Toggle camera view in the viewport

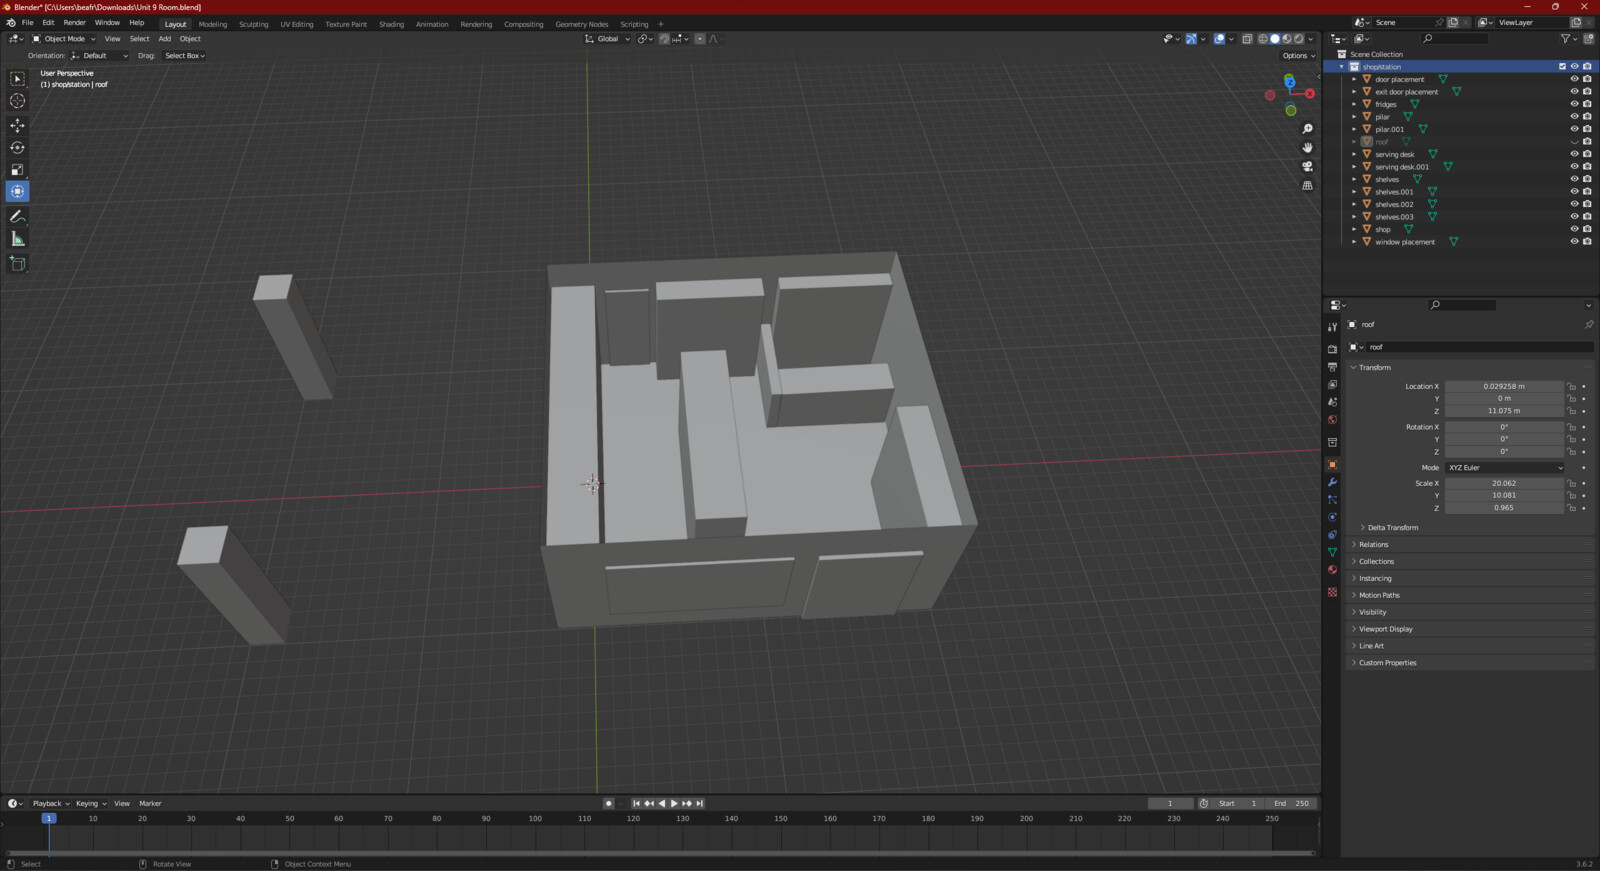point(1307,166)
